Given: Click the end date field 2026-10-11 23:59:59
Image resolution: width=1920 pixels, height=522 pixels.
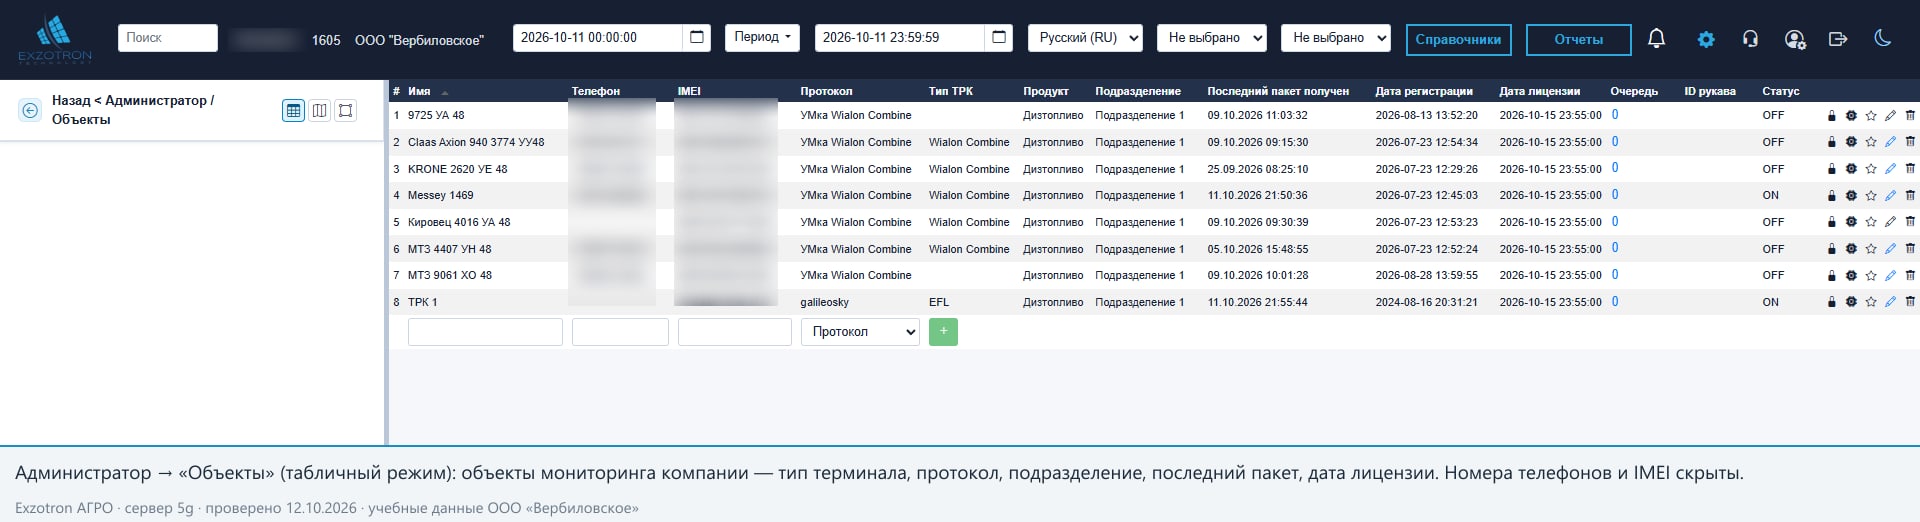Looking at the screenshot, I should [x=900, y=38].
